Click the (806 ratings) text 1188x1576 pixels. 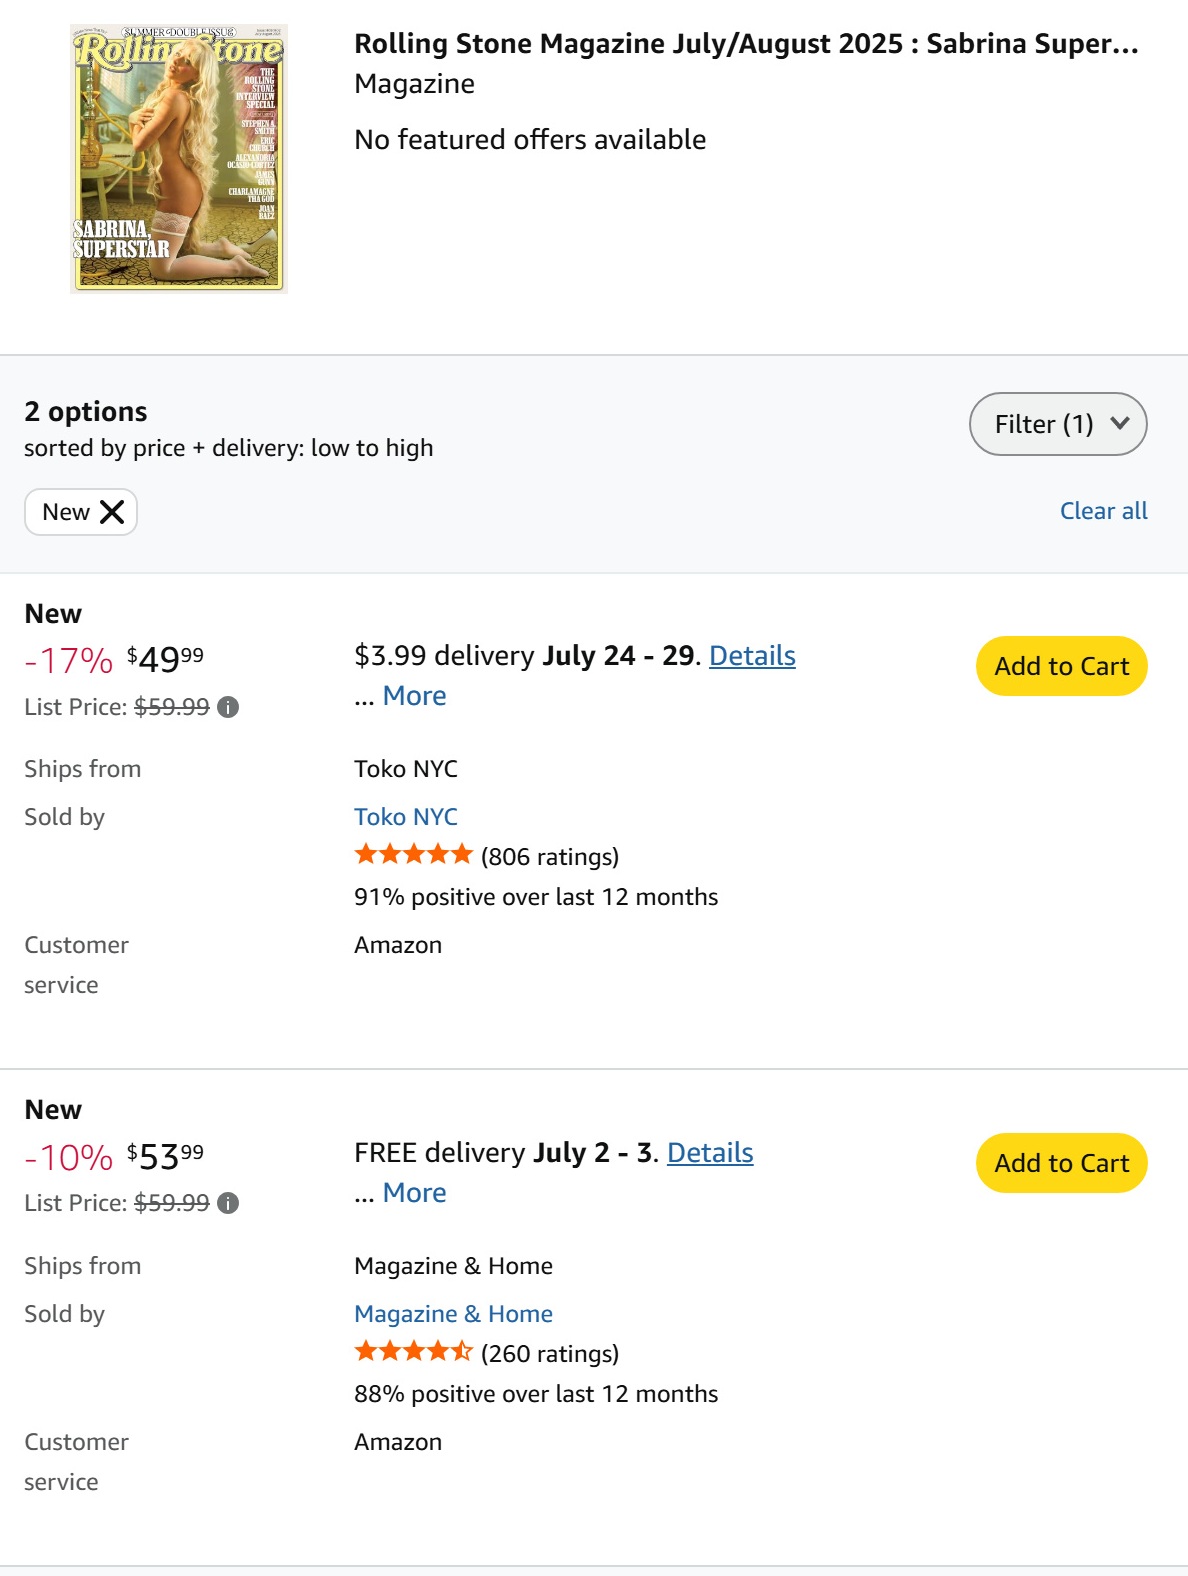(x=550, y=857)
